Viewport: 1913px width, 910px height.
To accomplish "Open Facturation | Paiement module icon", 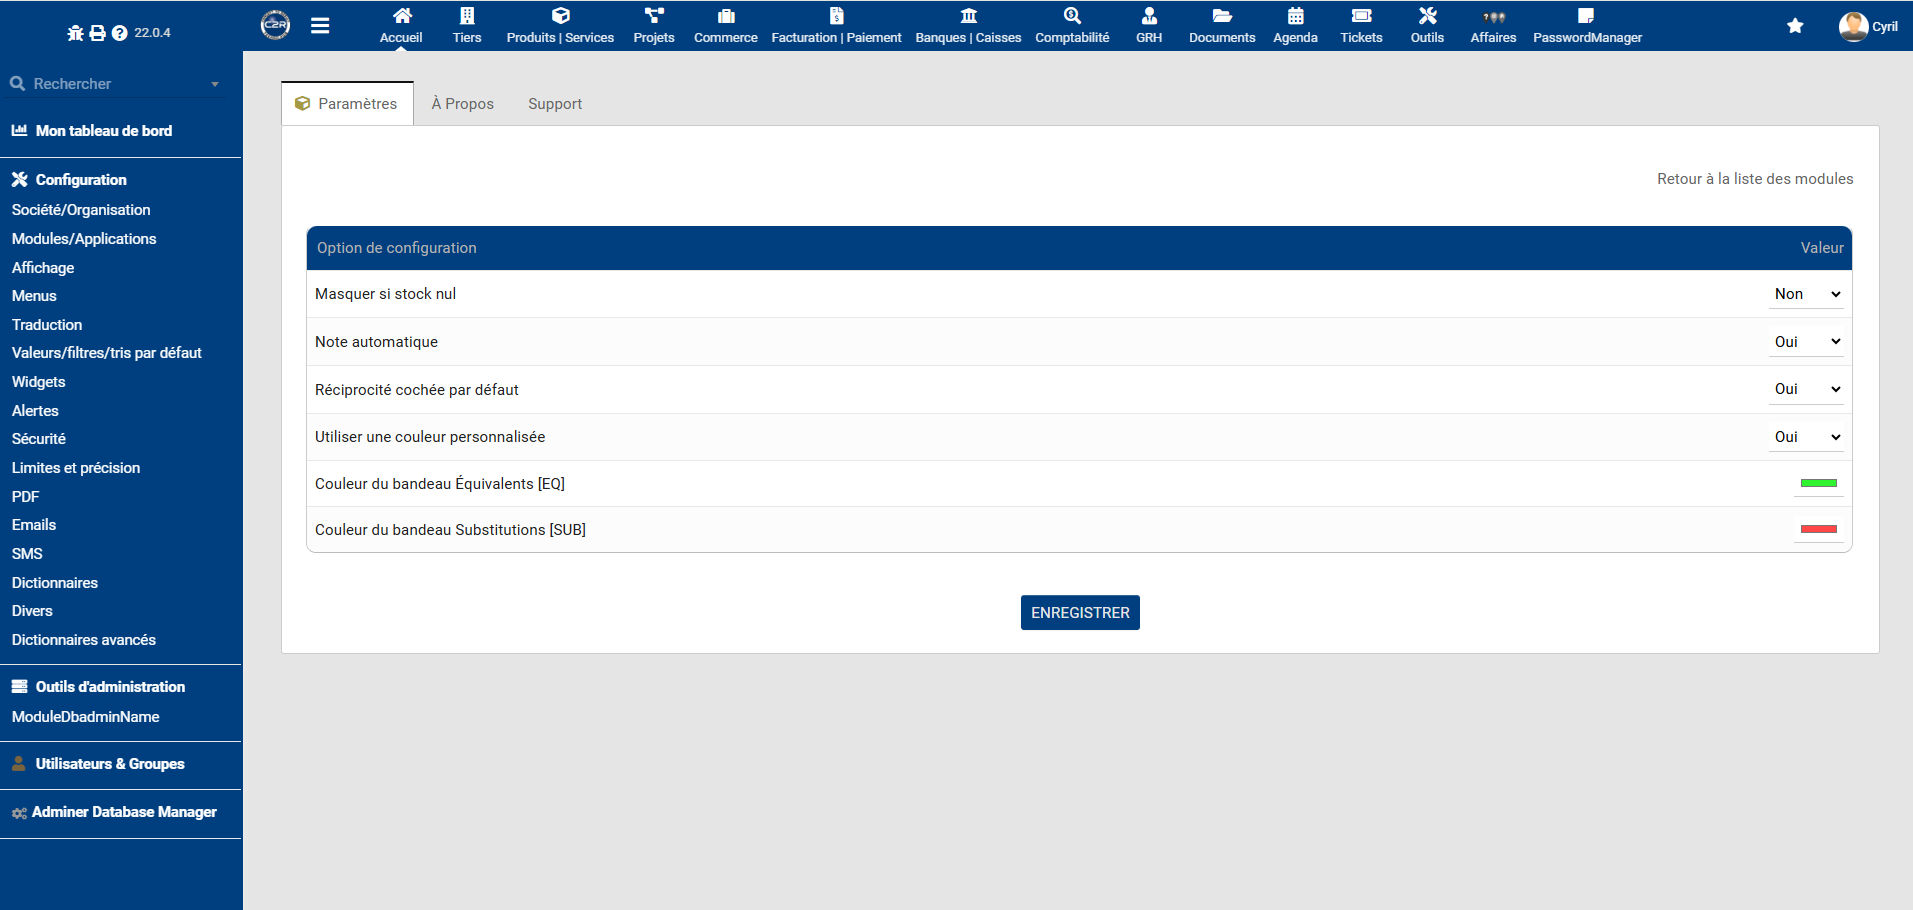I will (x=837, y=16).
